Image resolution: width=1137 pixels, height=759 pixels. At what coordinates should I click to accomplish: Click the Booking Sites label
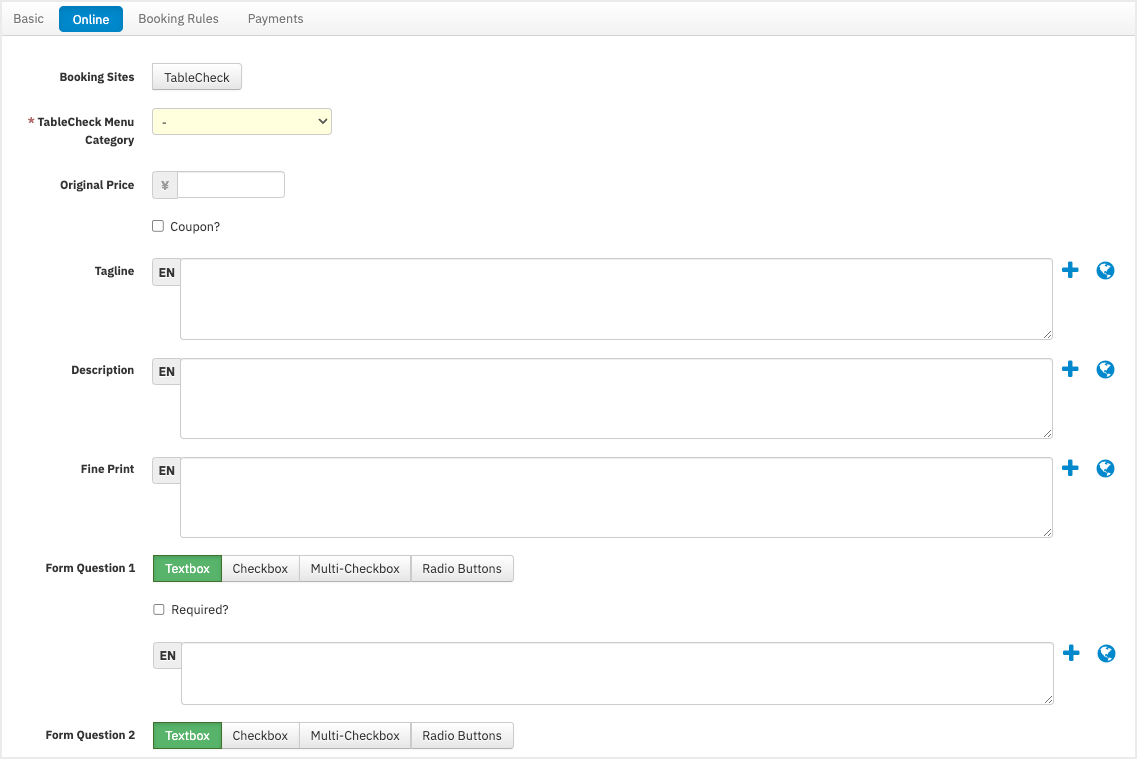tap(97, 77)
